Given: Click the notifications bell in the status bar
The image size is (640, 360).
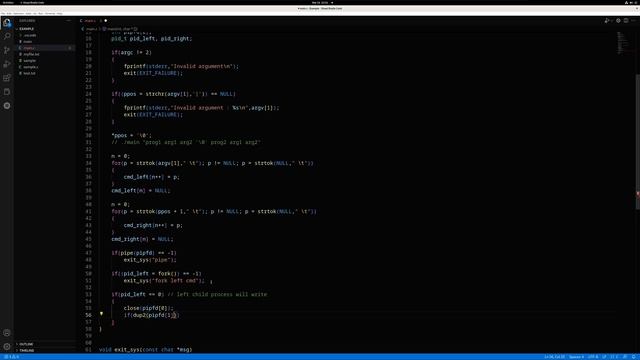Looking at the screenshot, I should coord(634,357).
